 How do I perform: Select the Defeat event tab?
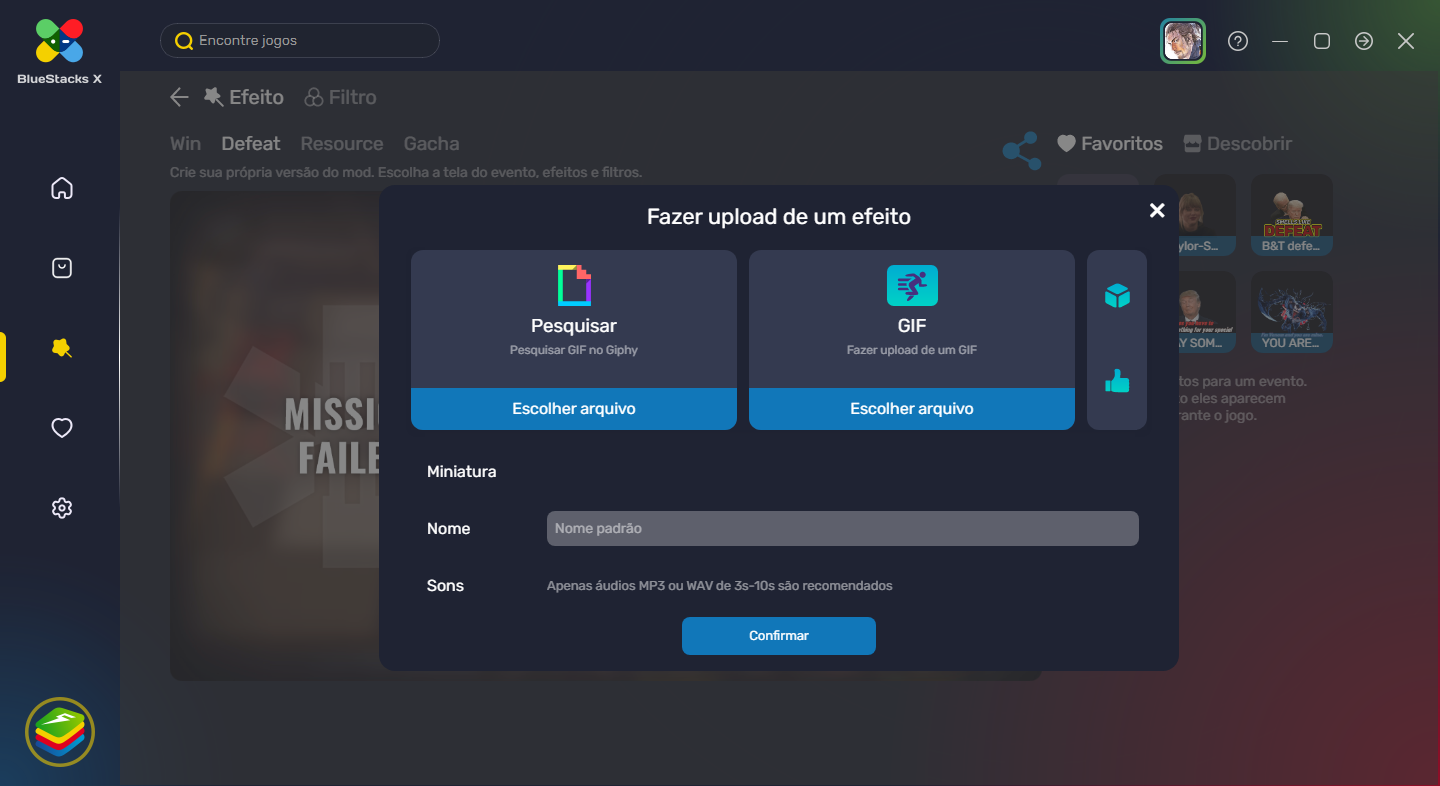click(251, 144)
